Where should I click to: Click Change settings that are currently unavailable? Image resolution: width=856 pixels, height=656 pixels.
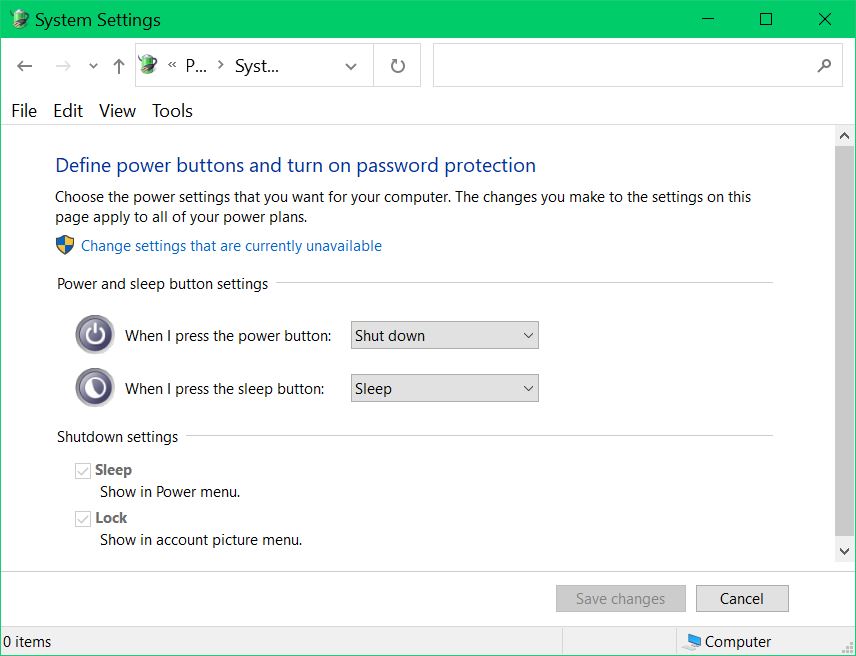point(231,246)
